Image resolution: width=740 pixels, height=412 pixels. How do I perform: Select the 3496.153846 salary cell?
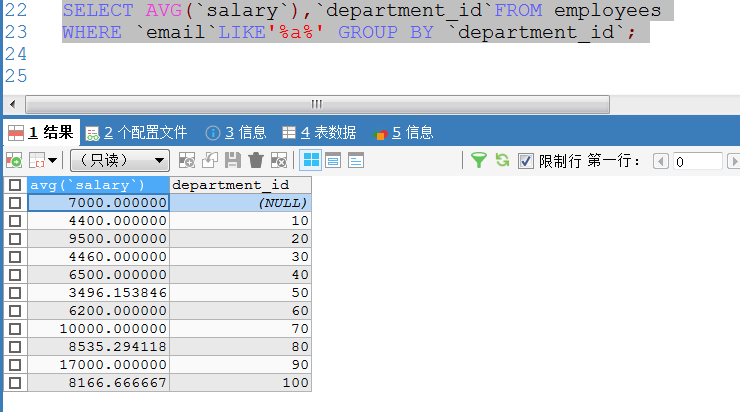(98, 293)
